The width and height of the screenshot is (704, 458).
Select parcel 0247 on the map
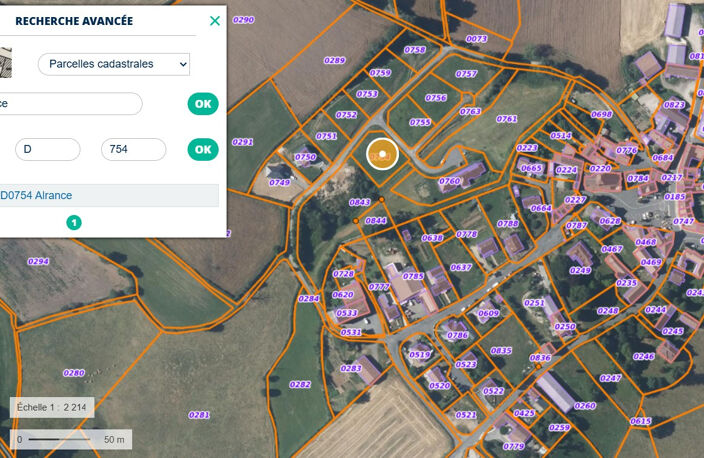click(611, 378)
